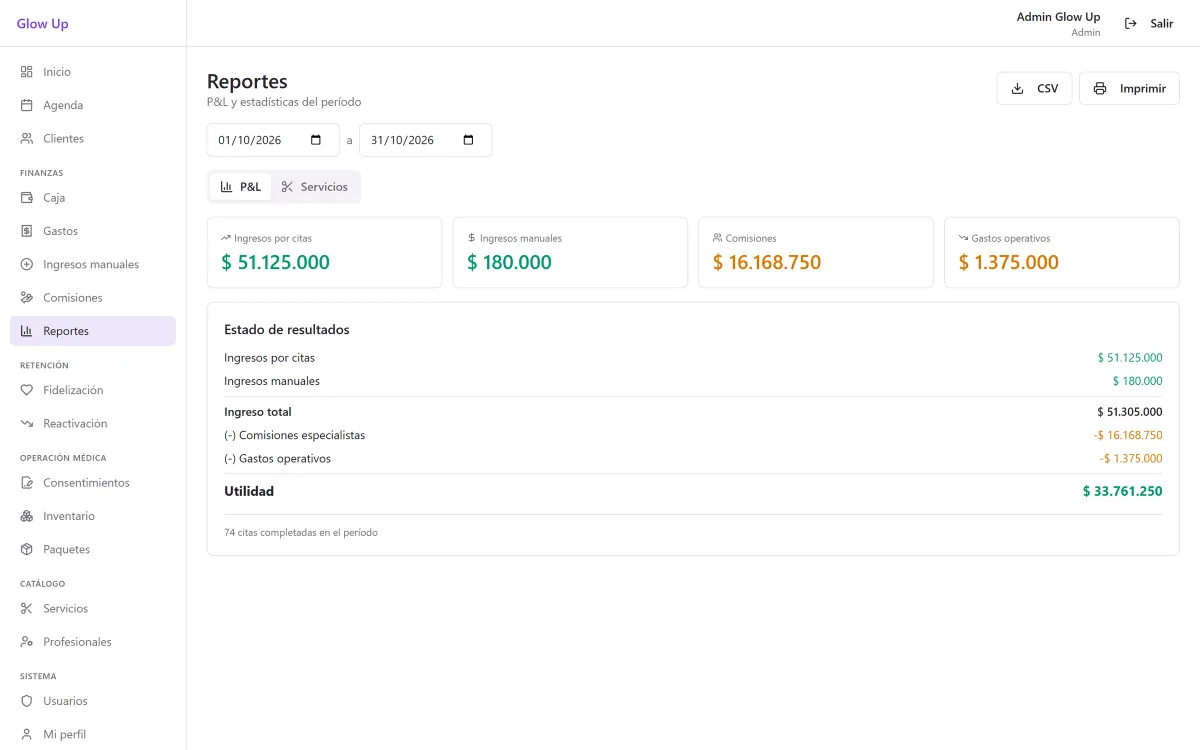Click the 'Estado de resultados' heading

287,329
